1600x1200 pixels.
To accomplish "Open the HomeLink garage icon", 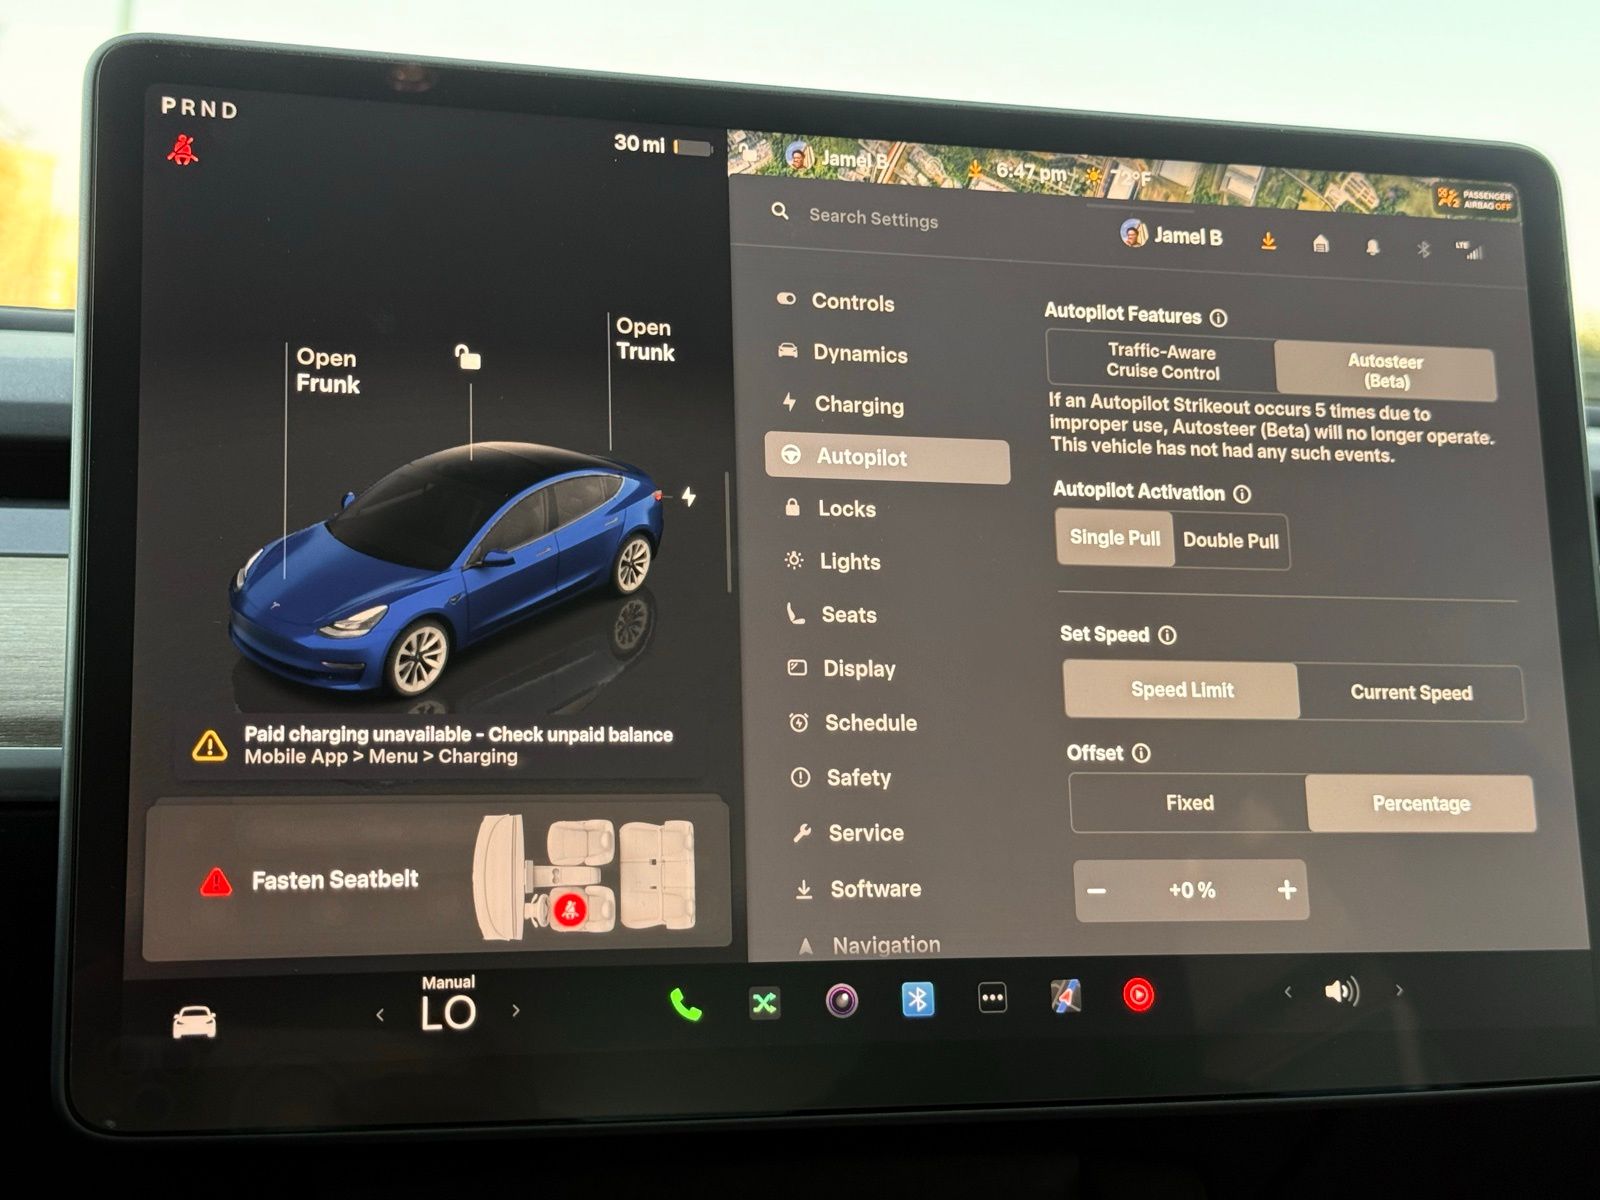I will click(x=1320, y=244).
